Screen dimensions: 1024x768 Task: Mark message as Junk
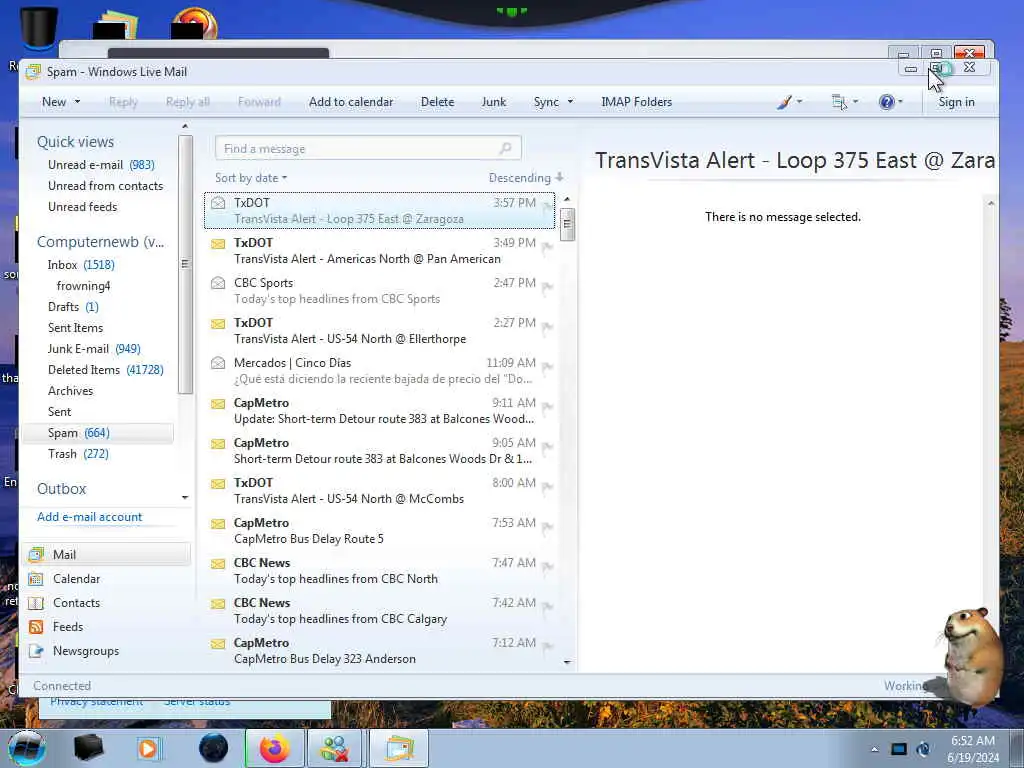tap(494, 102)
